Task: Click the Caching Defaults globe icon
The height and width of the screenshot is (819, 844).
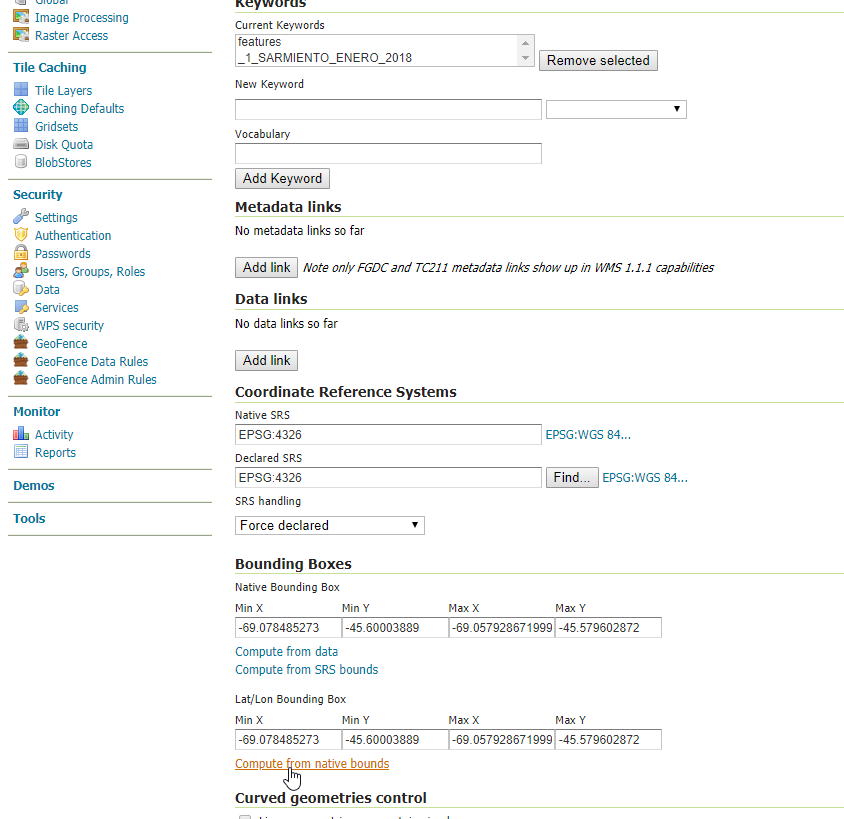Action: [21, 108]
